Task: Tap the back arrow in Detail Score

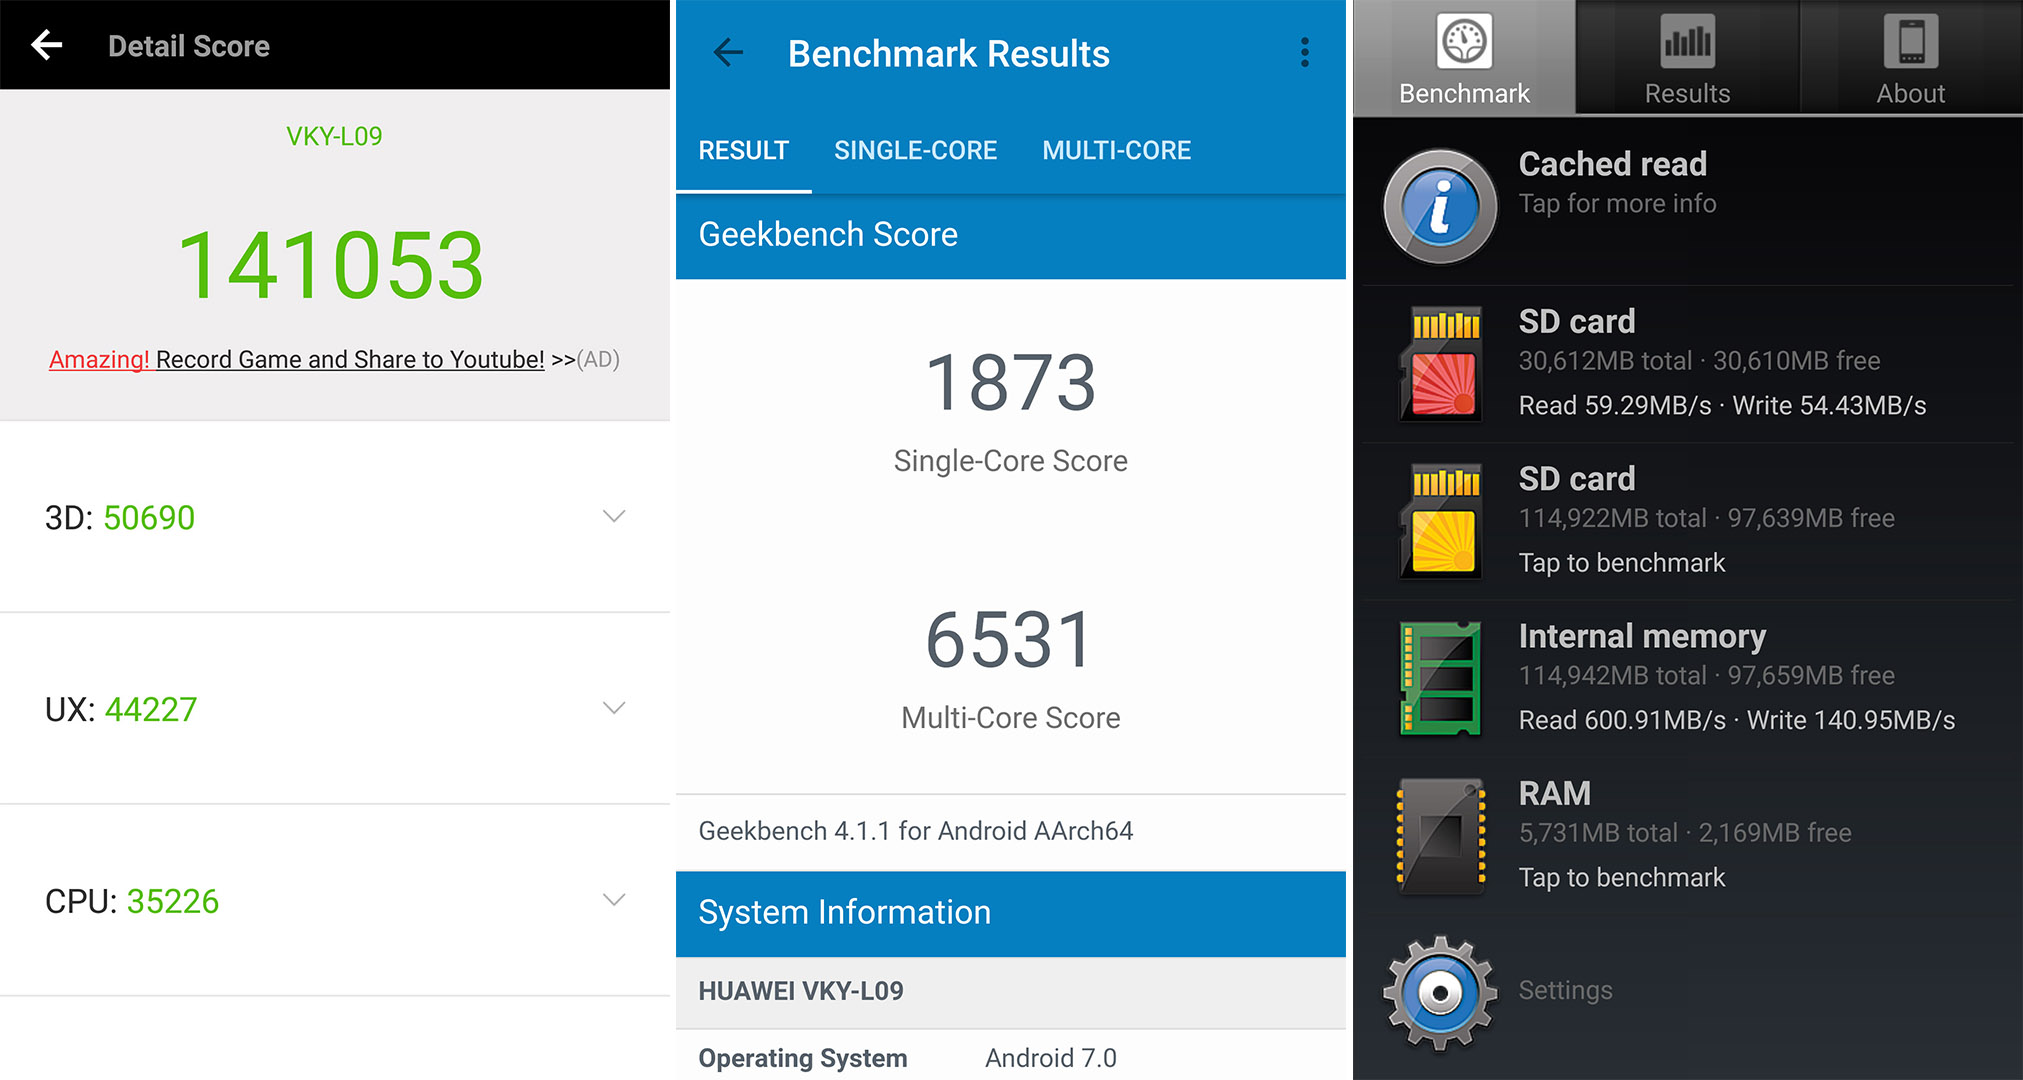Action: tap(46, 45)
